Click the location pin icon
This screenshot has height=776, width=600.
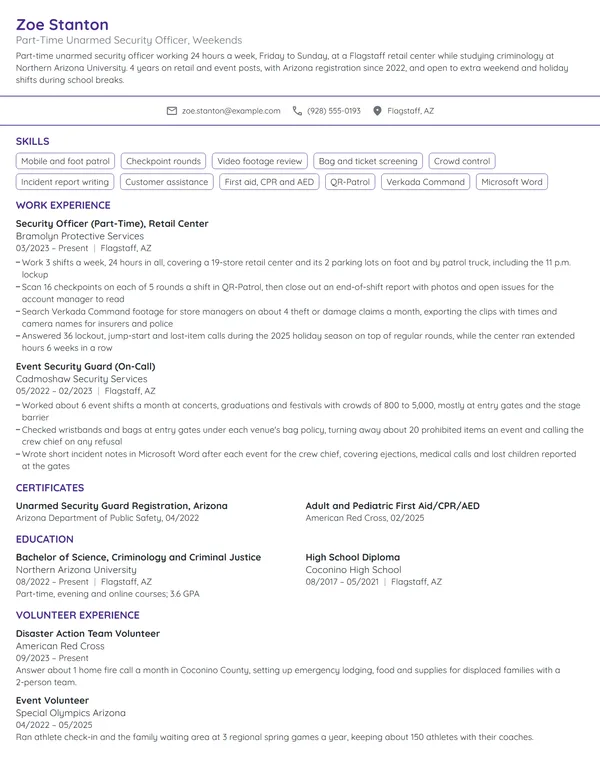(x=377, y=111)
